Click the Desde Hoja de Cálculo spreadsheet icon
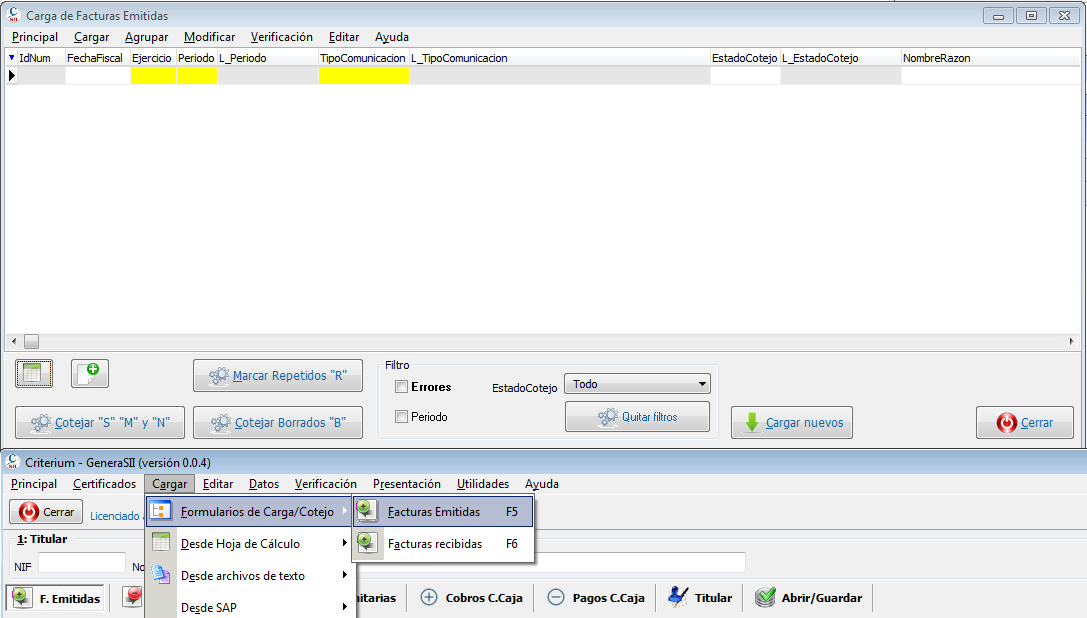Image resolution: width=1087 pixels, height=618 pixels. 161,543
